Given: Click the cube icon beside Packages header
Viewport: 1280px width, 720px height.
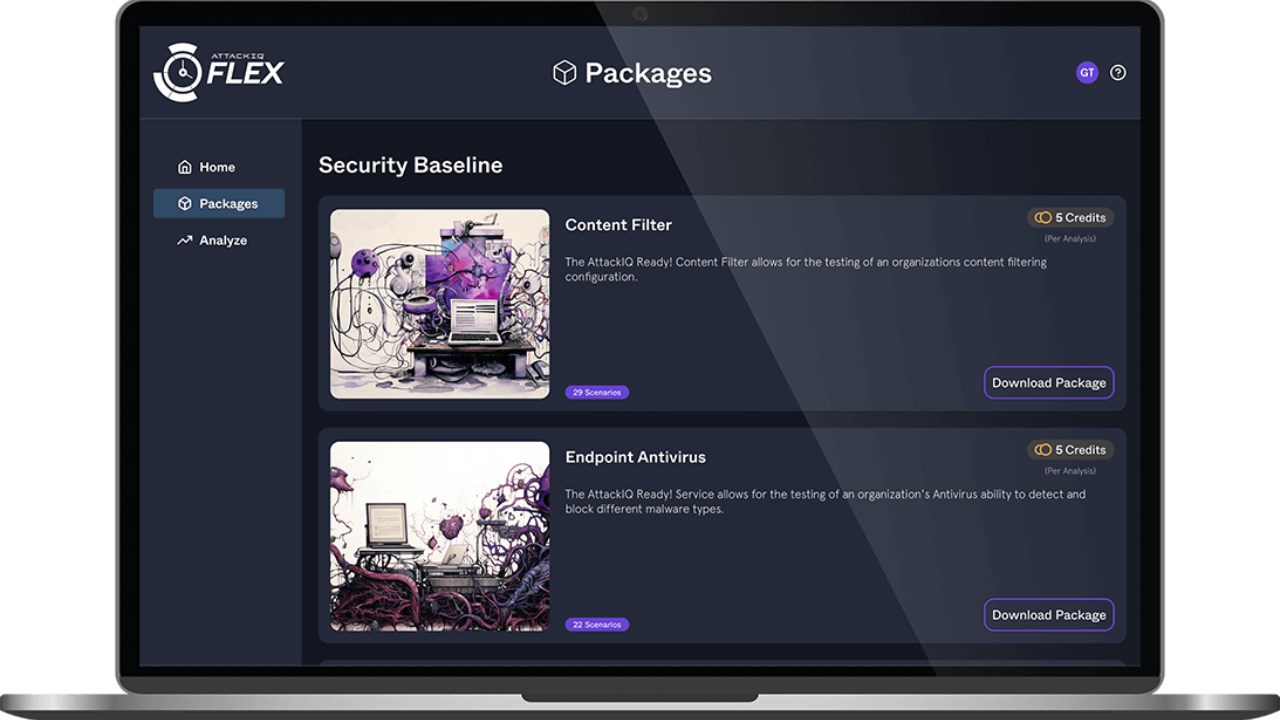Looking at the screenshot, I should [x=565, y=73].
